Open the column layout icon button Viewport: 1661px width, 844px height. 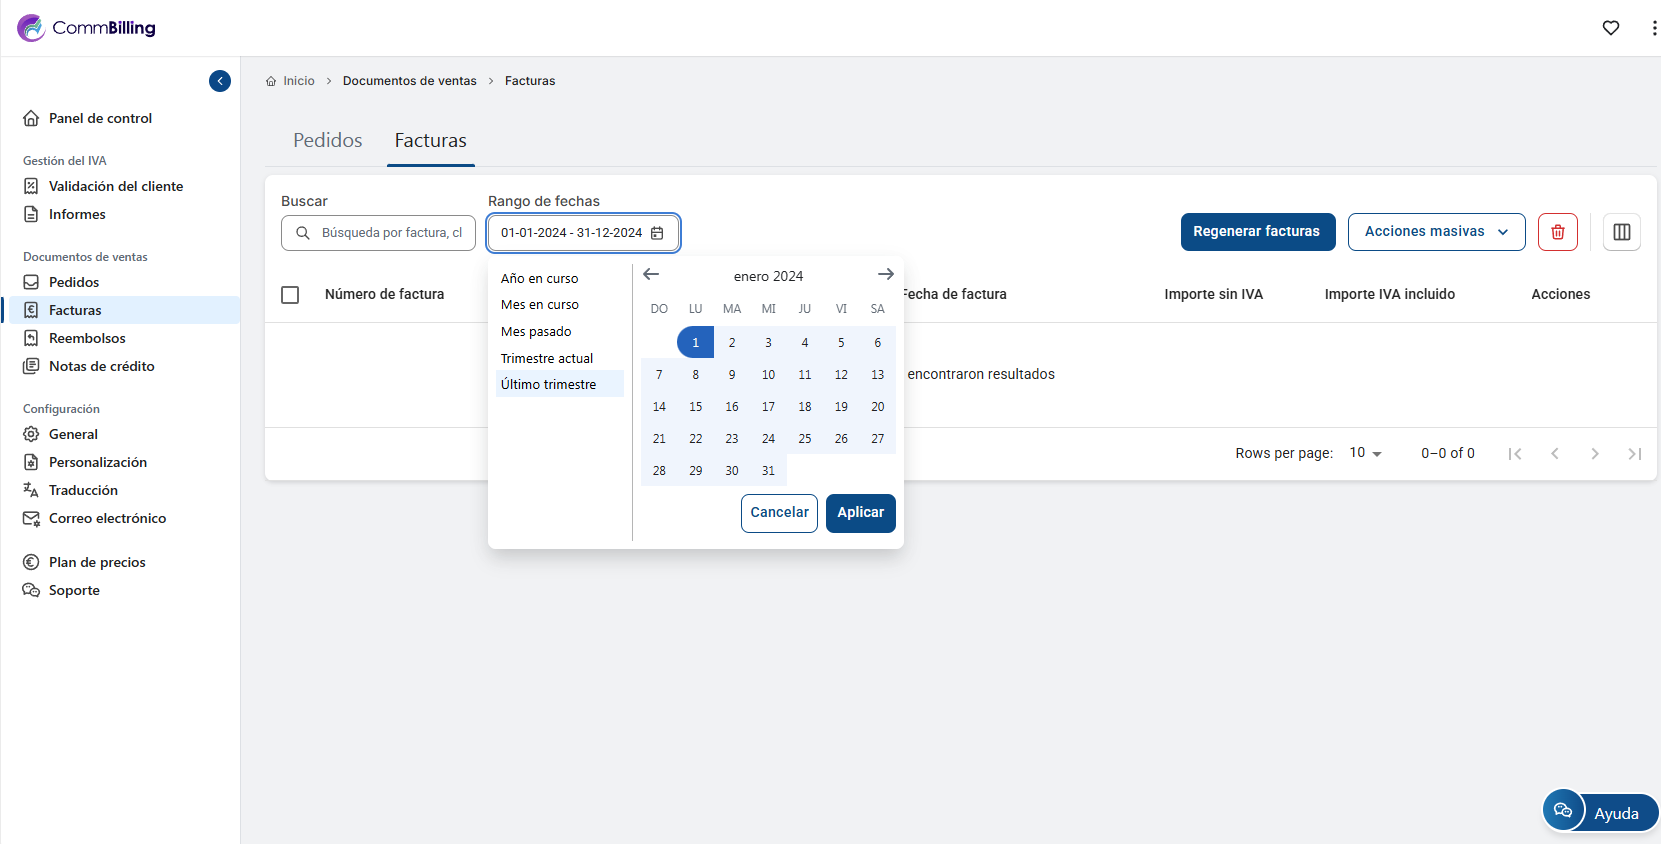1621,232
